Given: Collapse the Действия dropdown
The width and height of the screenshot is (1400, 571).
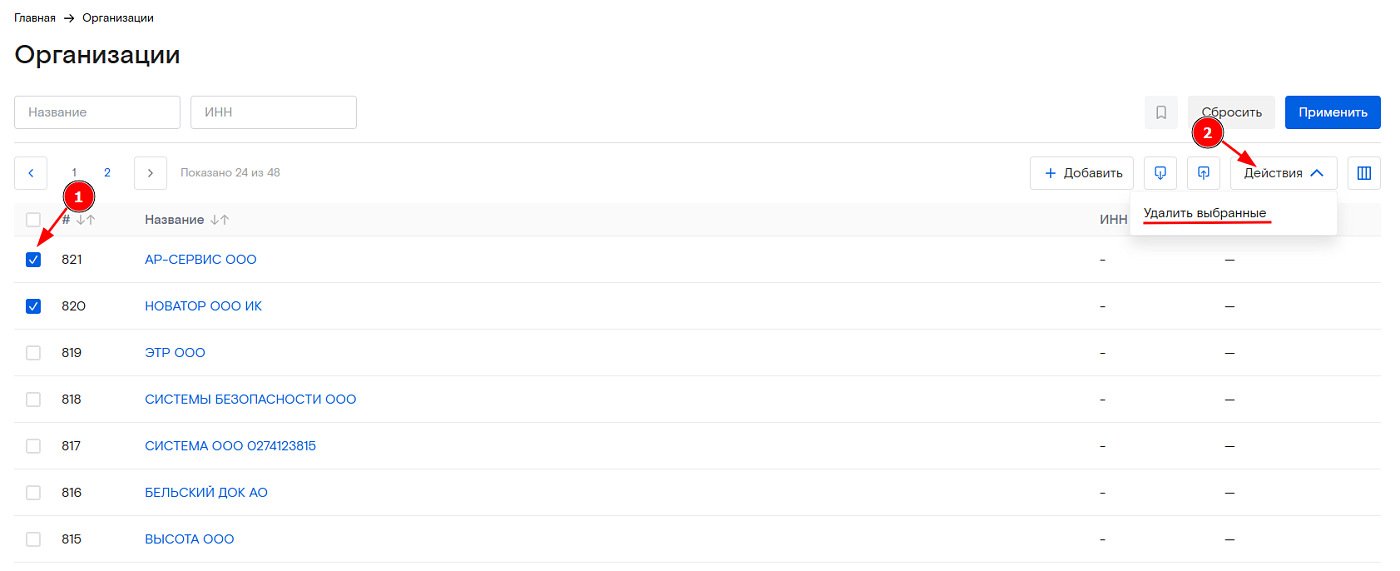Looking at the screenshot, I should click(1284, 173).
